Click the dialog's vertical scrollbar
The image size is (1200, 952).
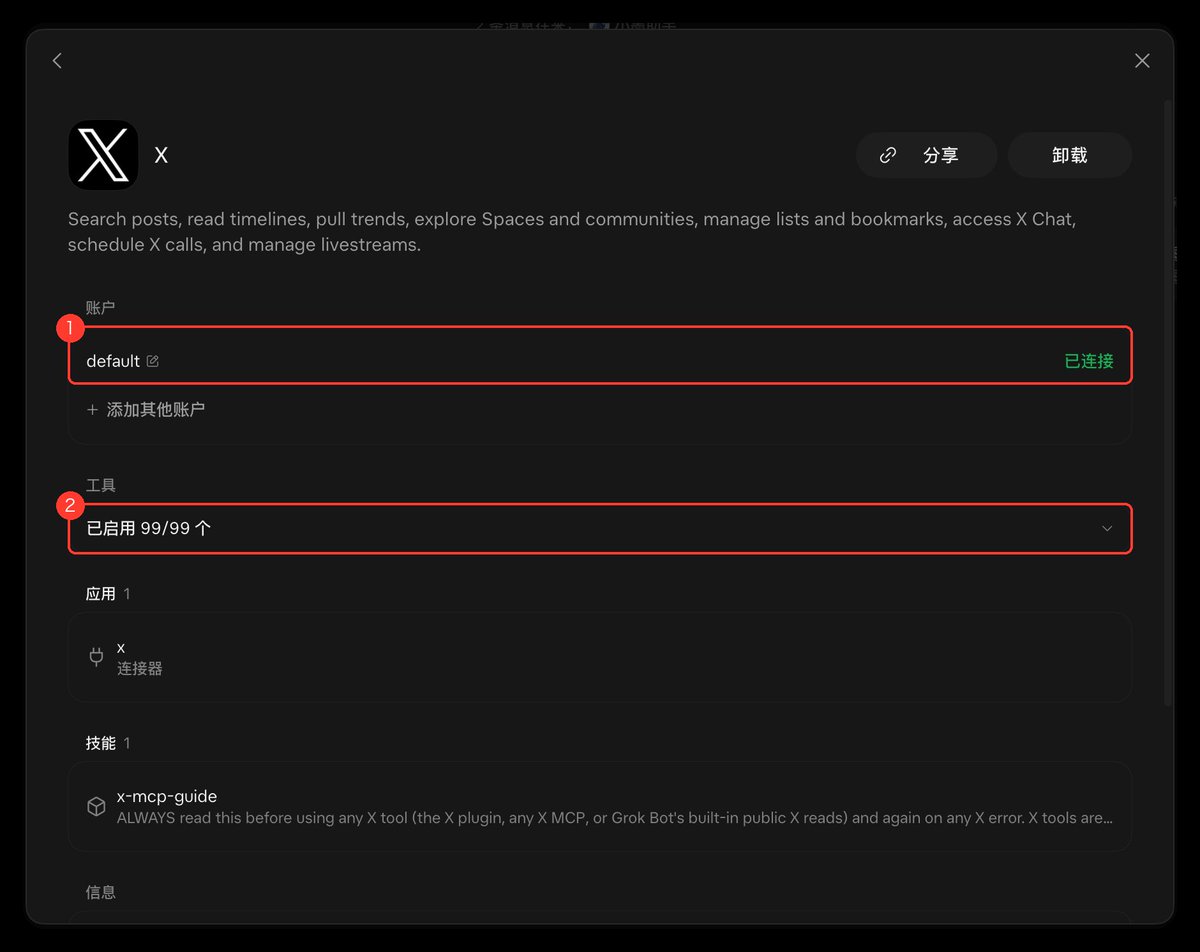(x=1167, y=403)
